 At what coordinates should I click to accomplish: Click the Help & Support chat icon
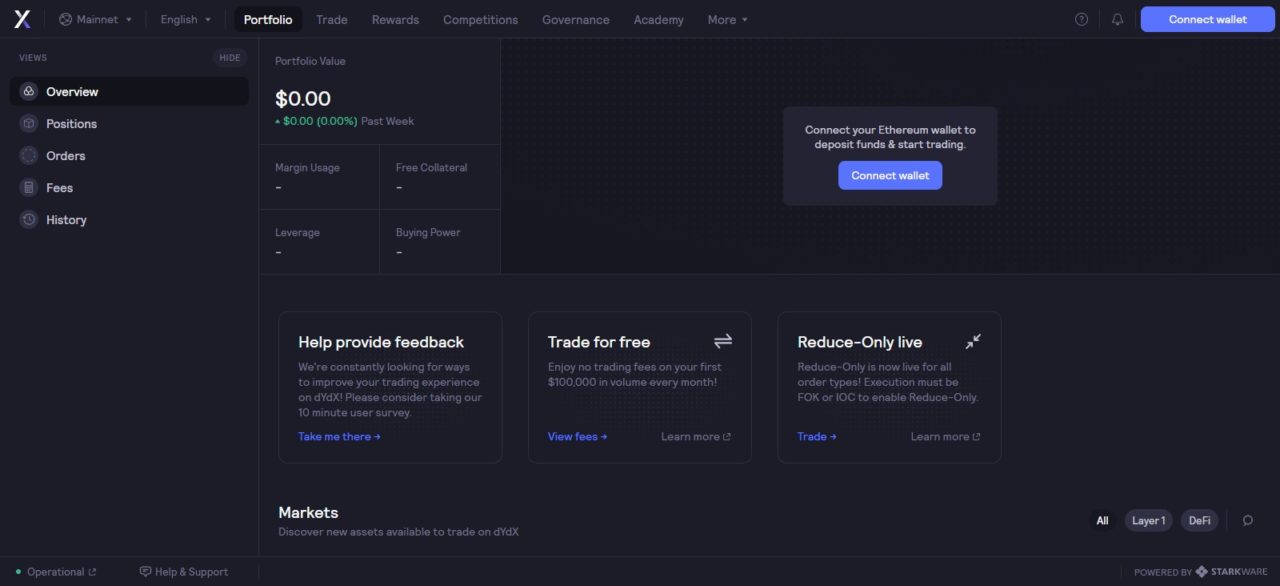click(x=145, y=572)
